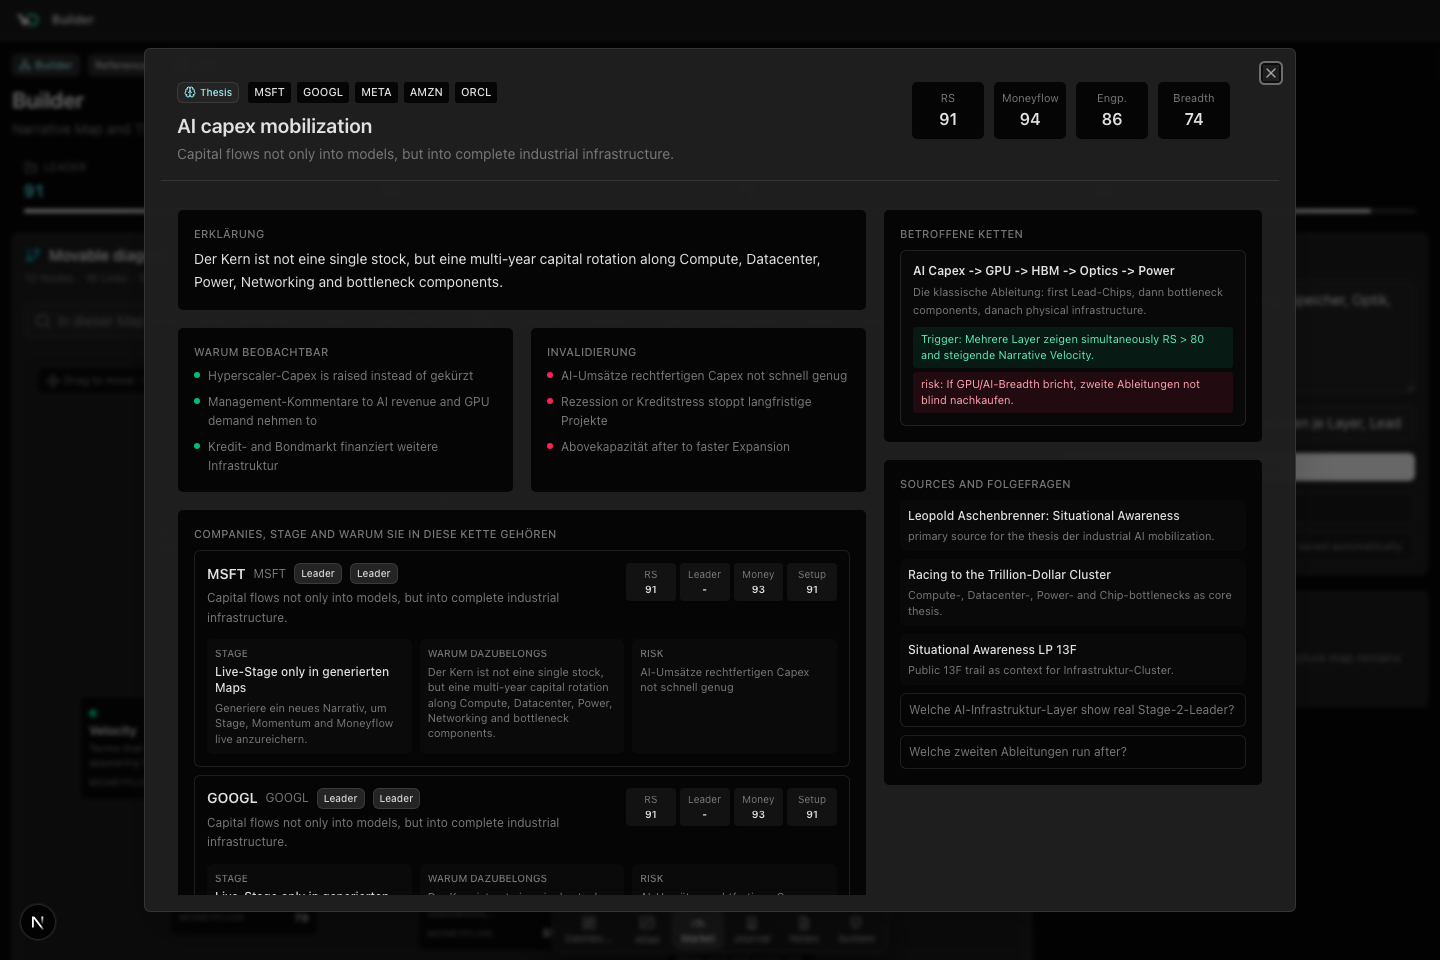Click the red risk note in chain card
The image size is (1440, 960).
click(1073, 392)
